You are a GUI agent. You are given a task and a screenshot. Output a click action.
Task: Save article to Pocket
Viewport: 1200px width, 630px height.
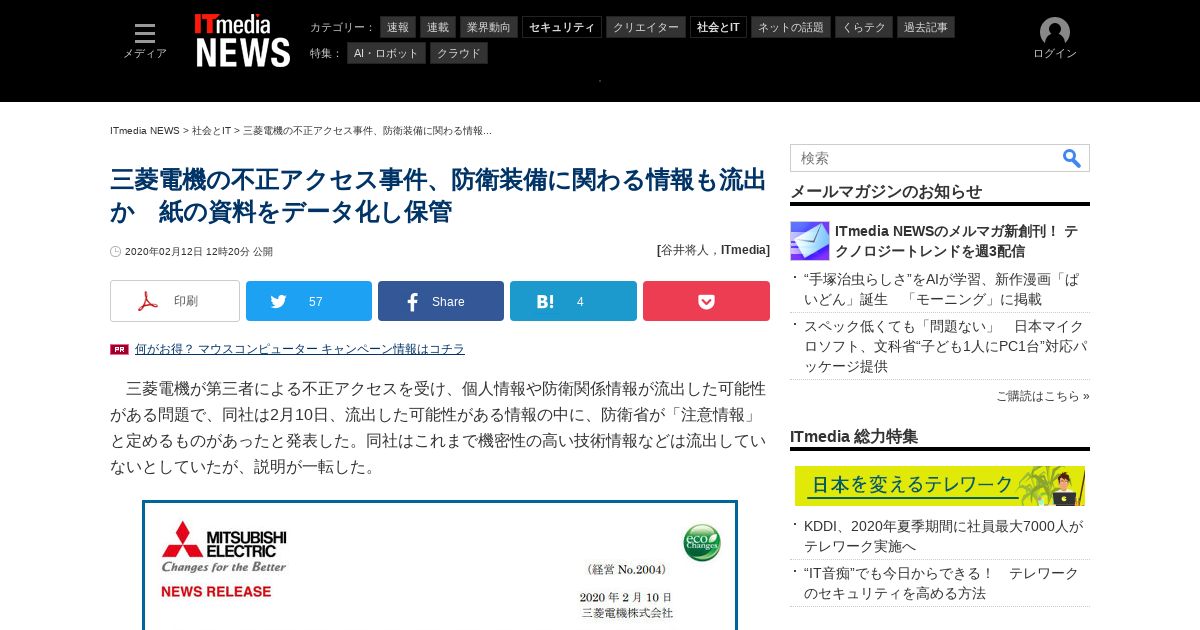(x=706, y=301)
